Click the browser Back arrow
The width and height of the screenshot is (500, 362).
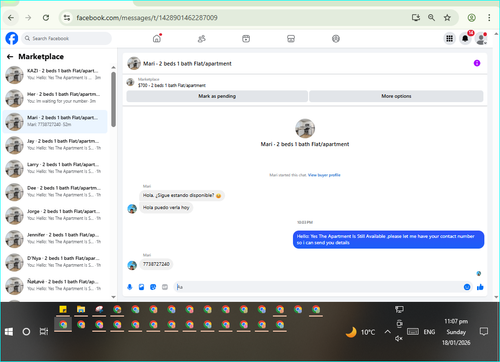tap(11, 18)
